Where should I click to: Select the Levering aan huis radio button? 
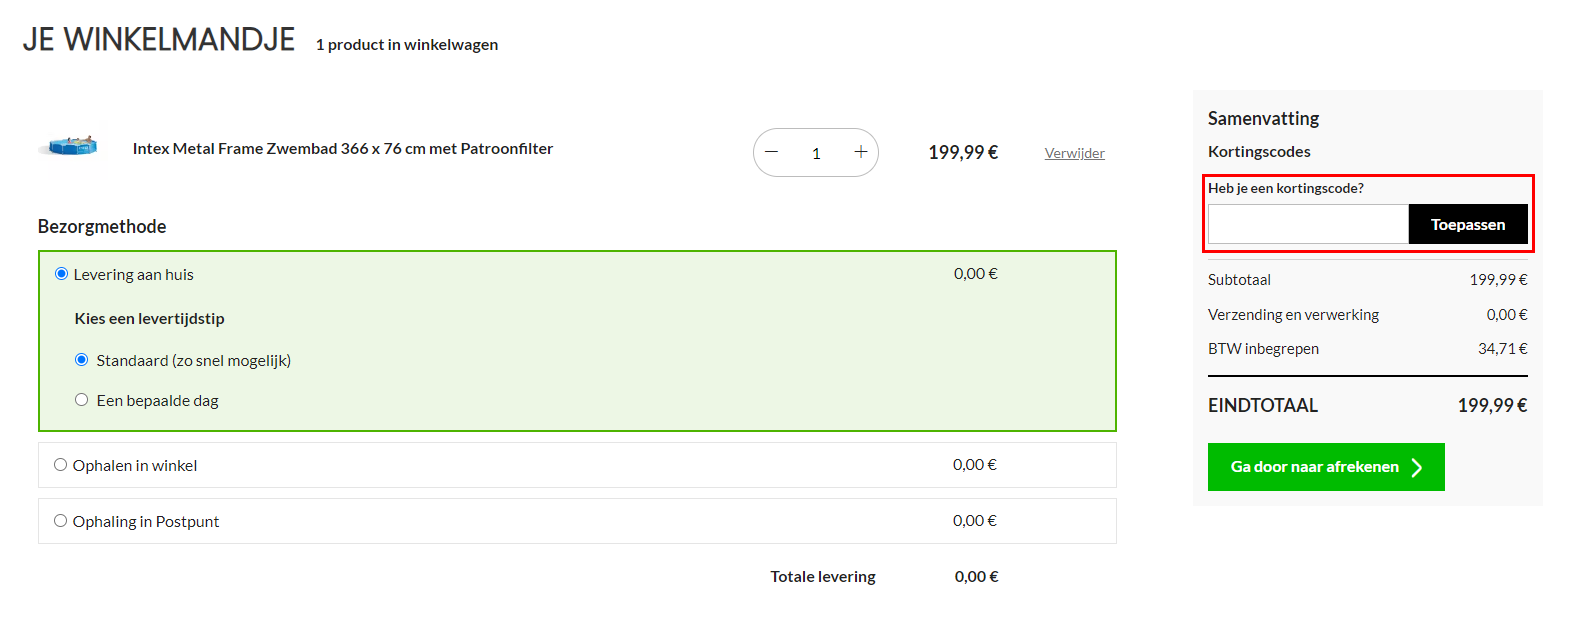point(61,274)
